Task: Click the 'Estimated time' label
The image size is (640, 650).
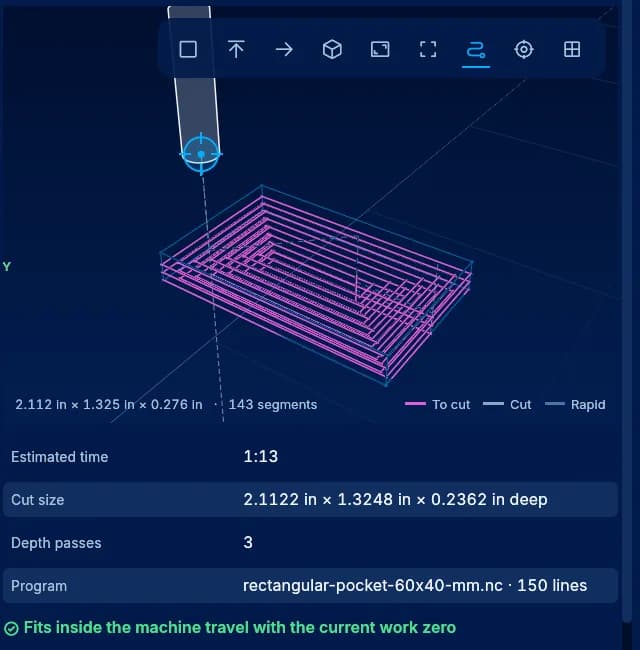Action: 60,457
